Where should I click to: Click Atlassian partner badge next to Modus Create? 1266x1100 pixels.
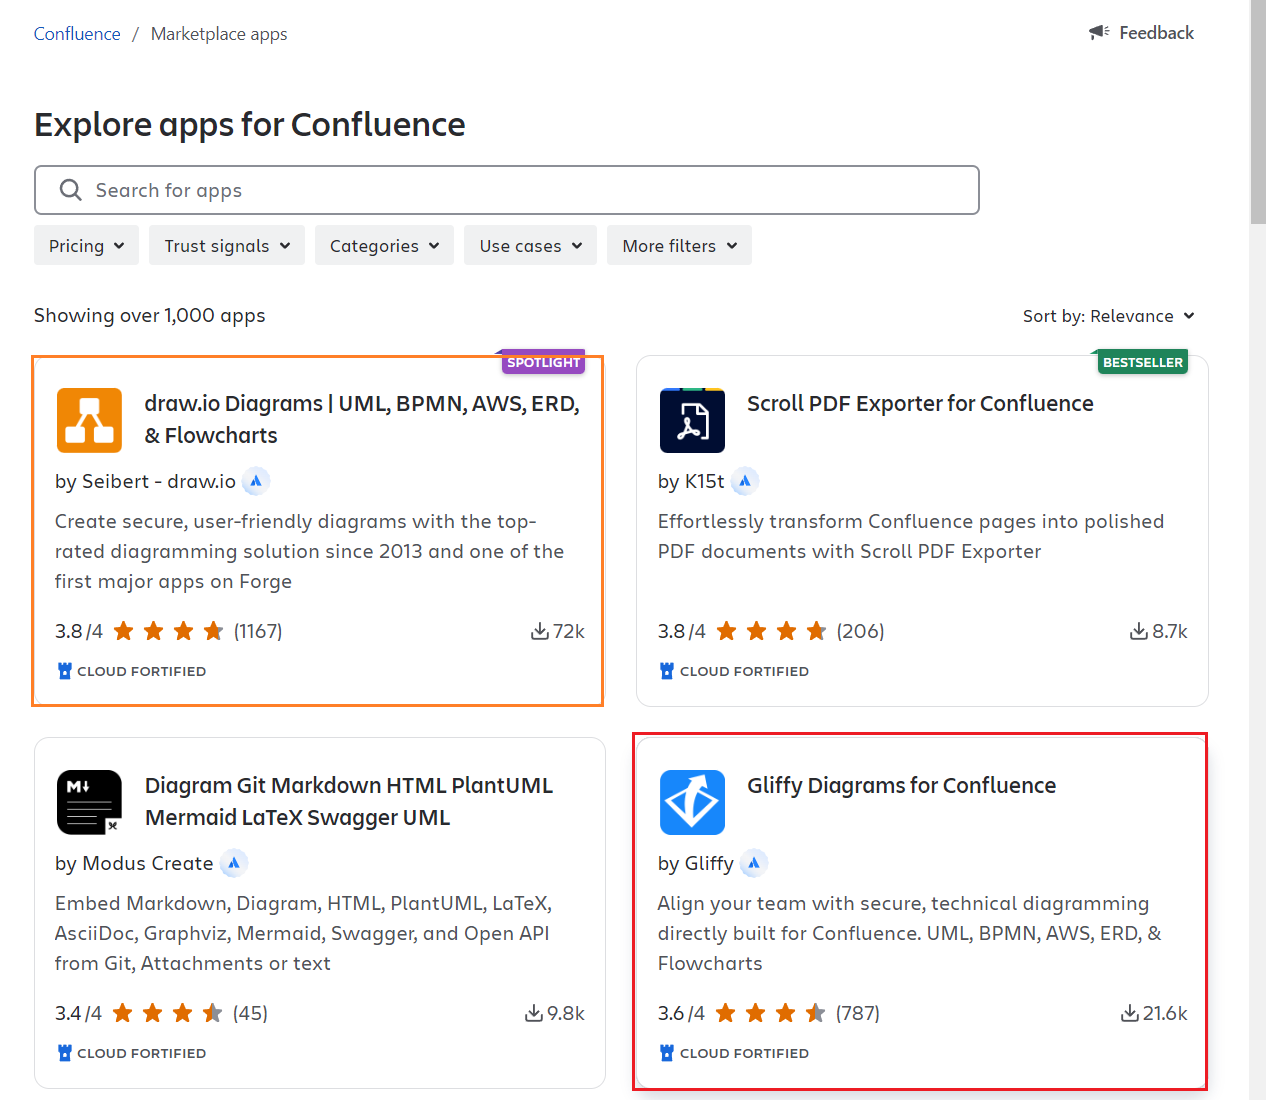(x=233, y=863)
